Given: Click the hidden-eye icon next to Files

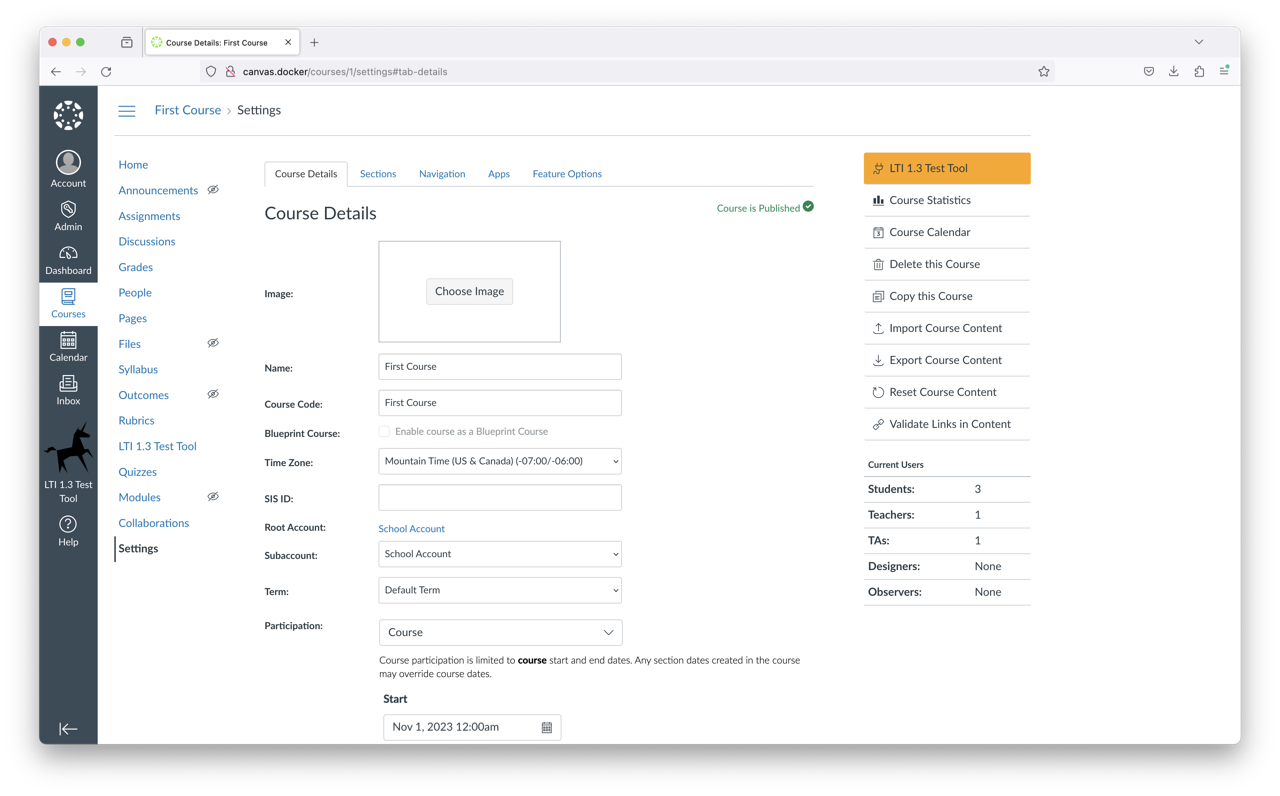Looking at the screenshot, I should point(213,343).
